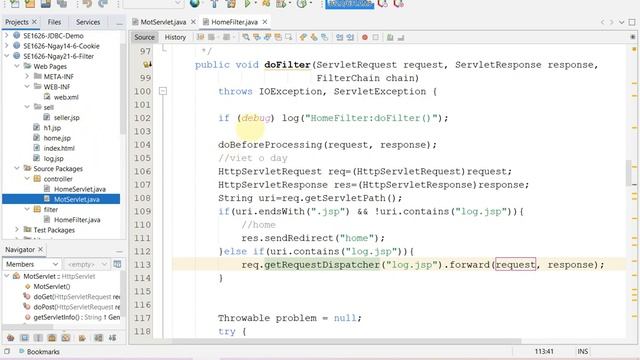Viewport: 640px width, 360px height.
Task: Close the HomeFilter.java tab
Action: pyautogui.click(x=265, y=22)
